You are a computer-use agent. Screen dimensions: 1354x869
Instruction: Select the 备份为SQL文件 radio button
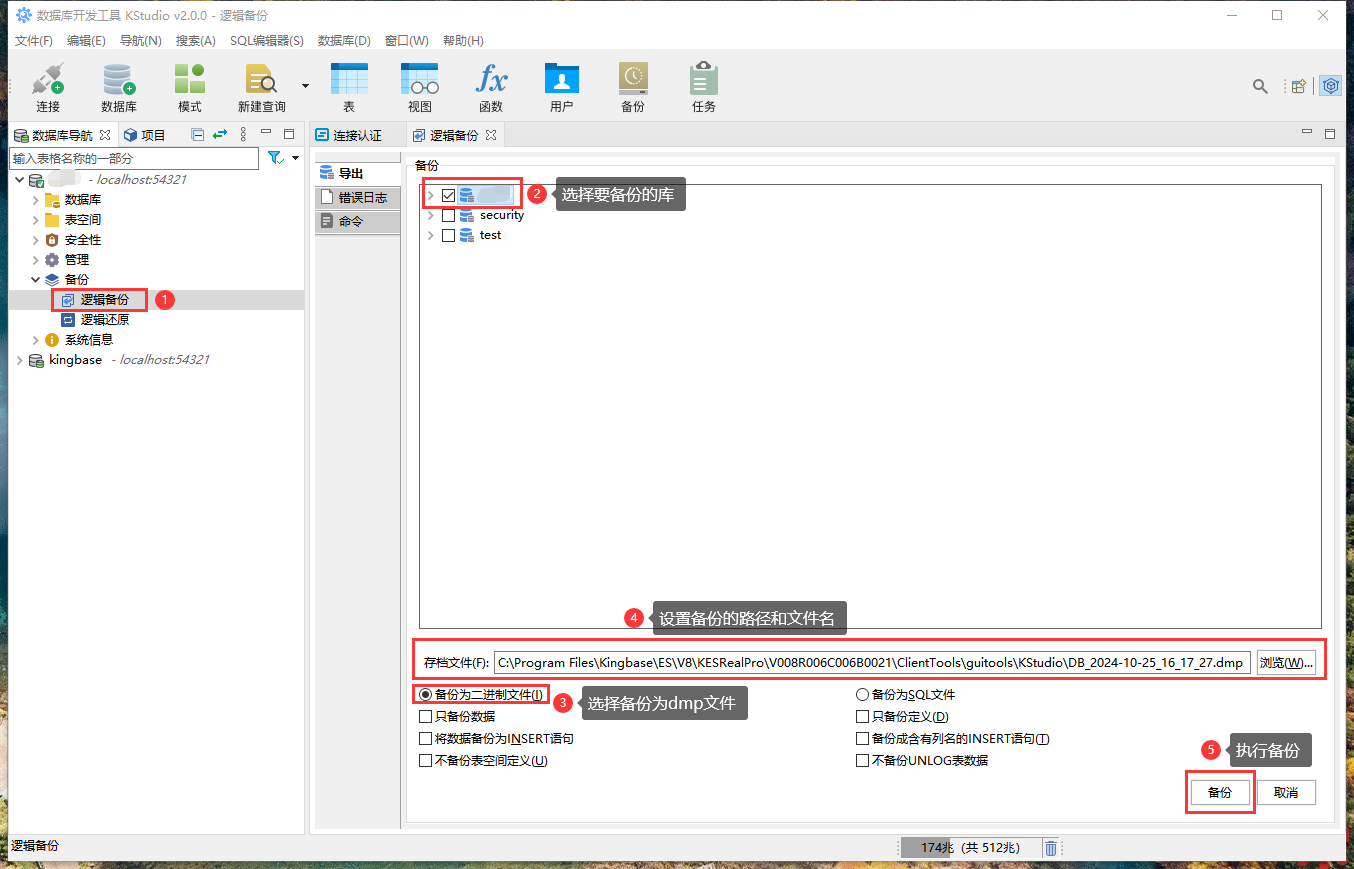pos(862,695)
